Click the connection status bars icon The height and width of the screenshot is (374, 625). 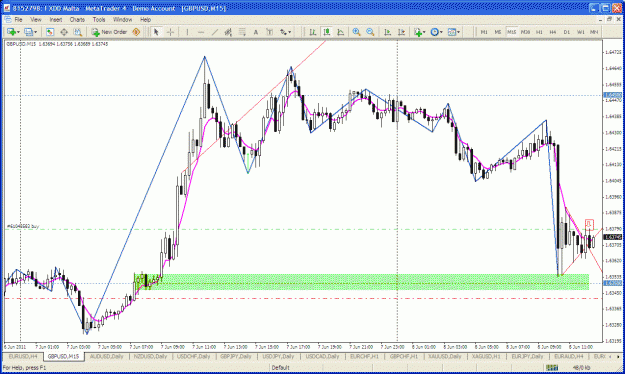pos(552,368)
